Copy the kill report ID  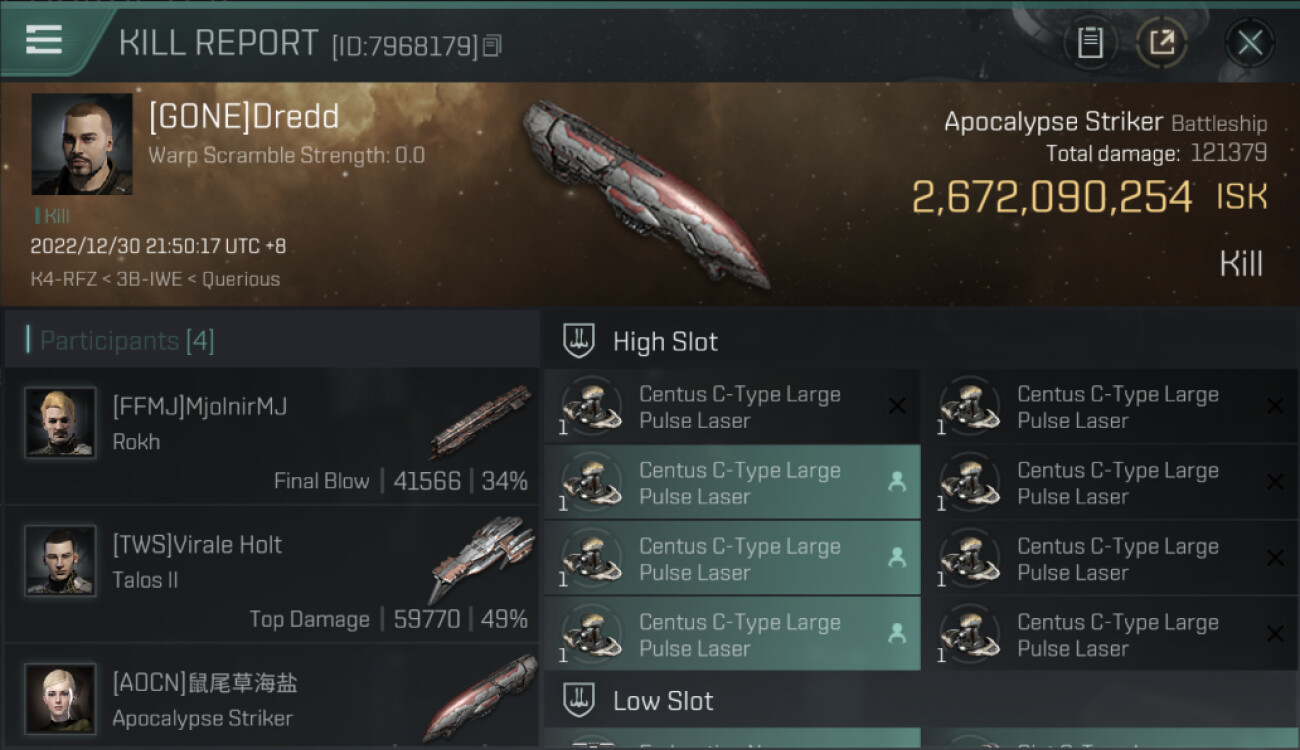492,46
